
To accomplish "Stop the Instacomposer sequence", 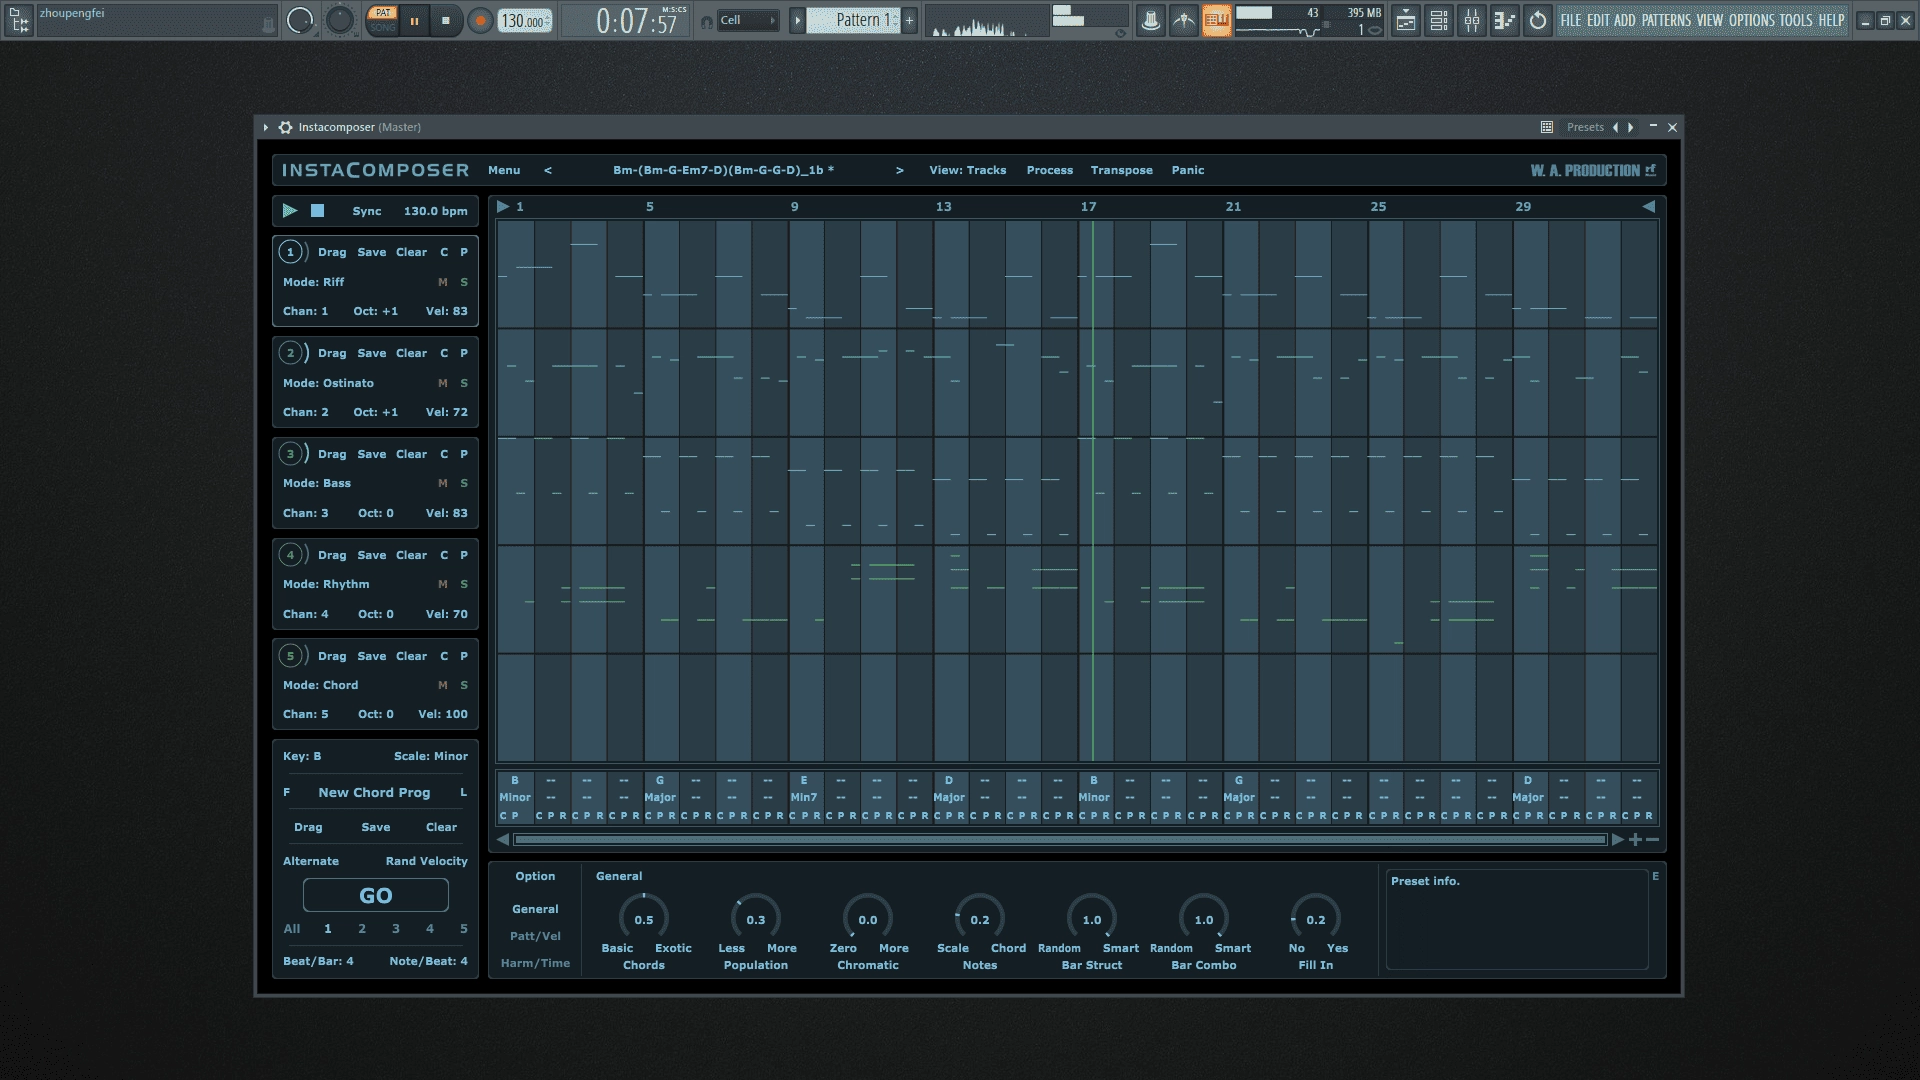I will point(318,211).
